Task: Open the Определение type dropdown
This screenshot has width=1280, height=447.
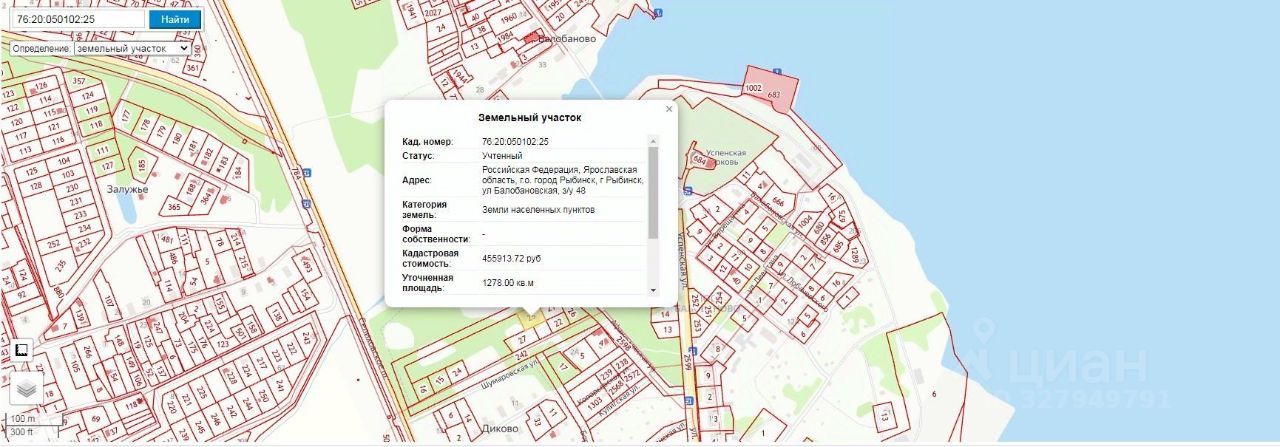Action: (132, 48)
